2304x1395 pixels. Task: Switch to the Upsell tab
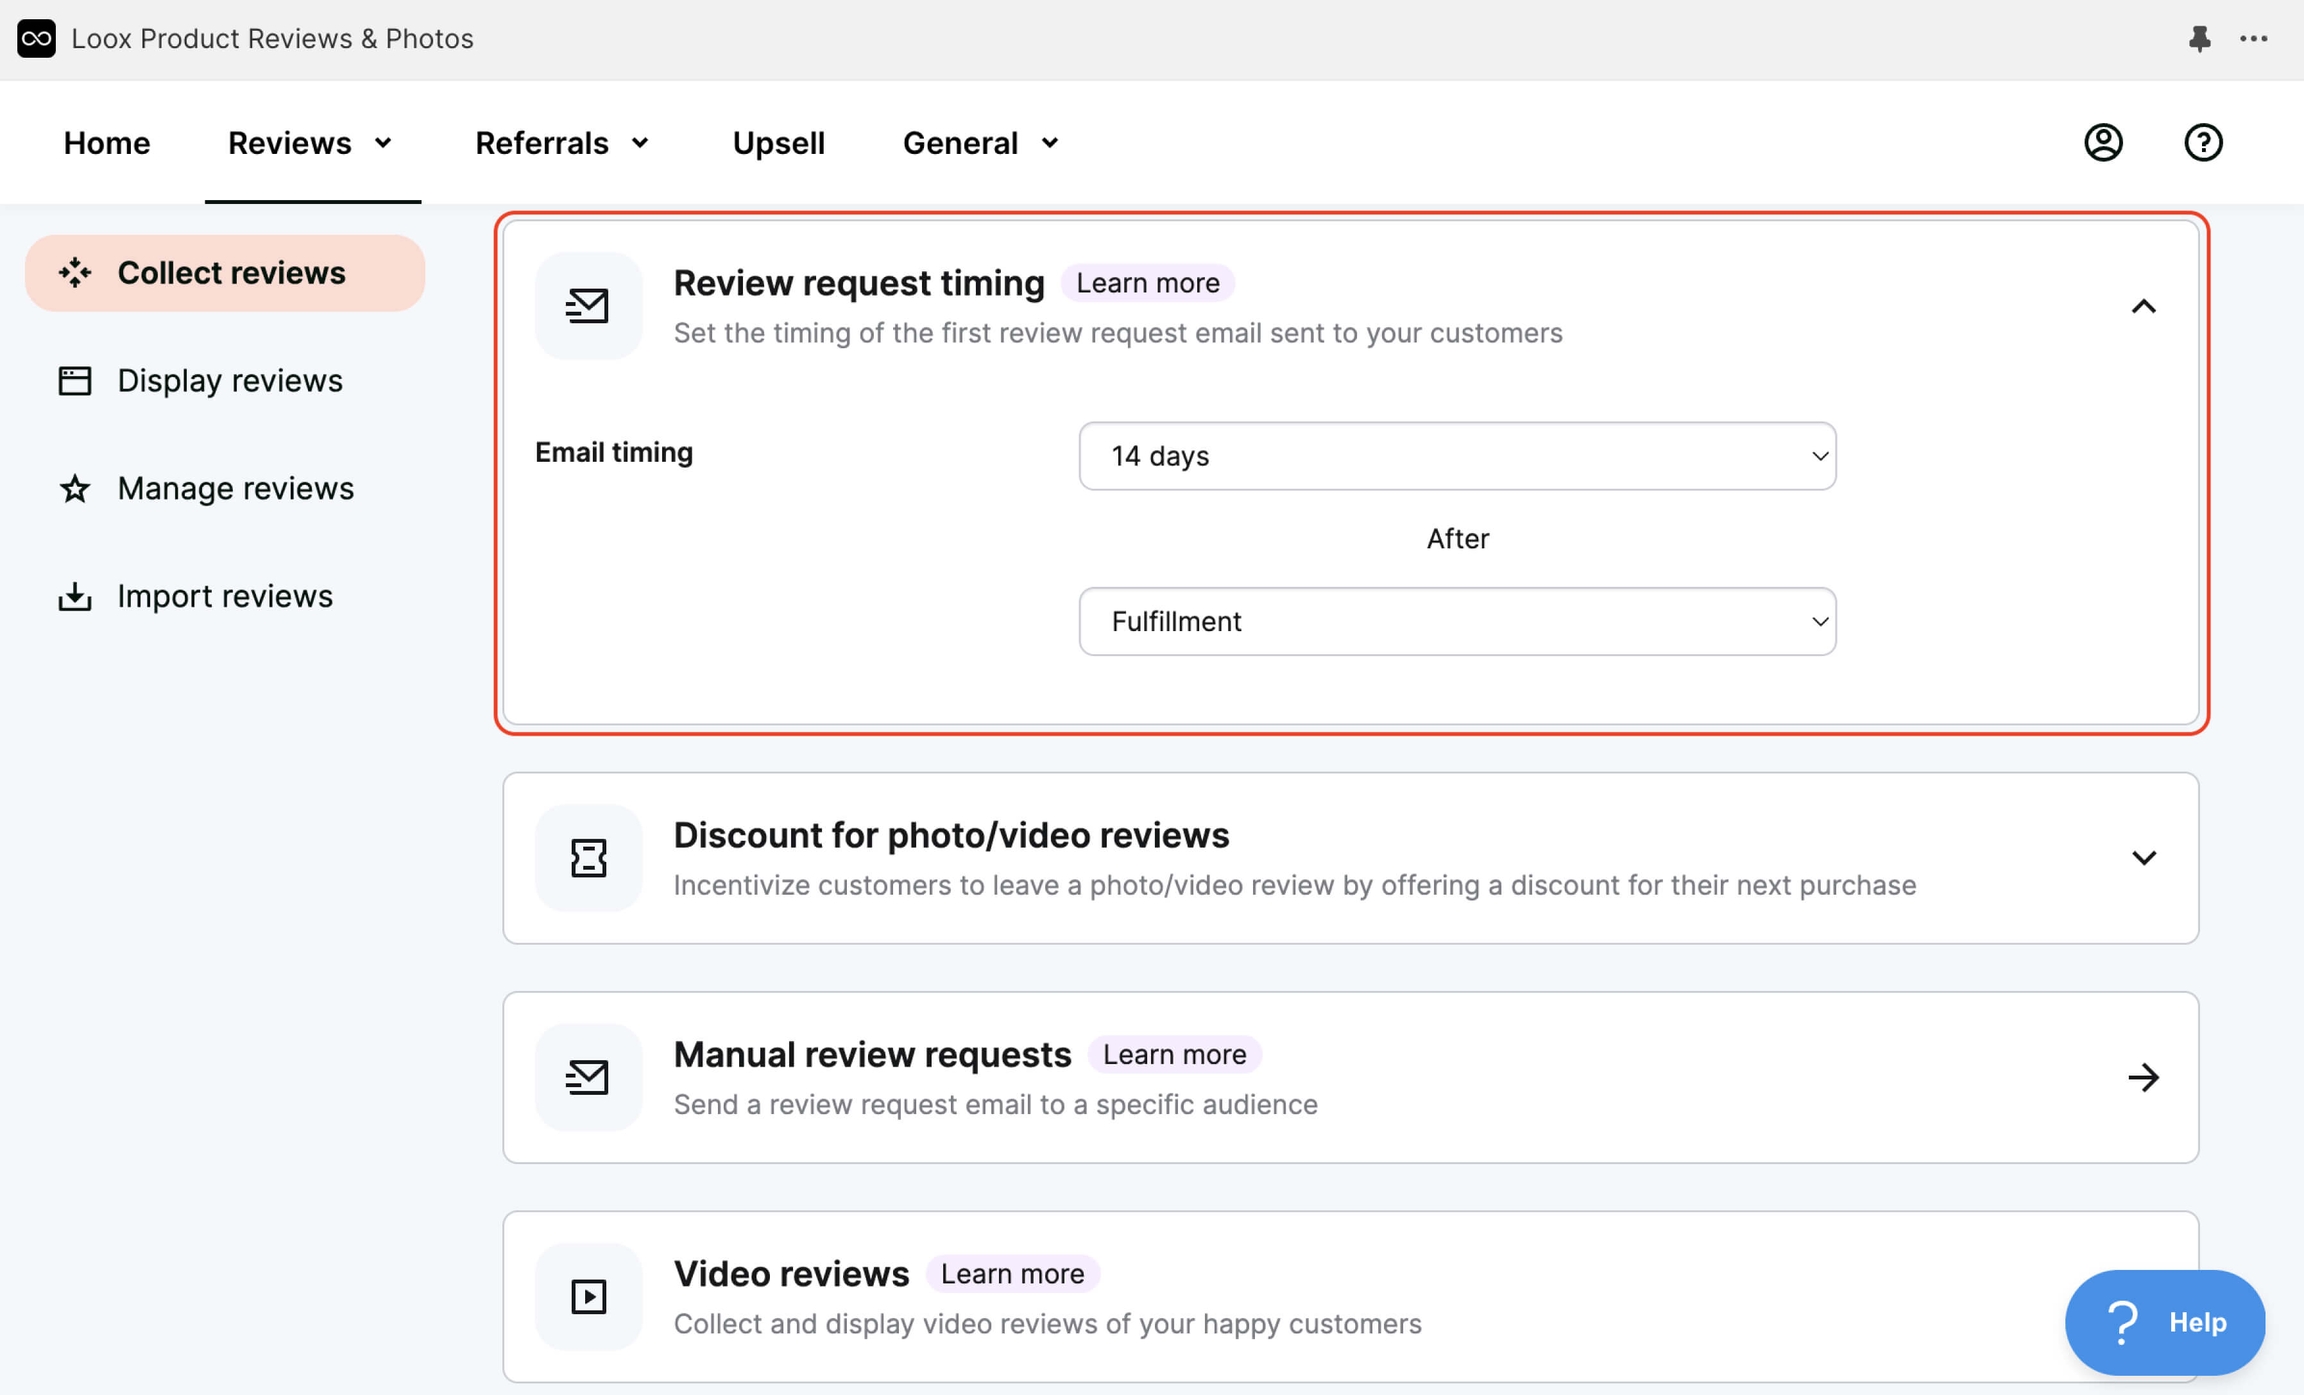[778, 142]
